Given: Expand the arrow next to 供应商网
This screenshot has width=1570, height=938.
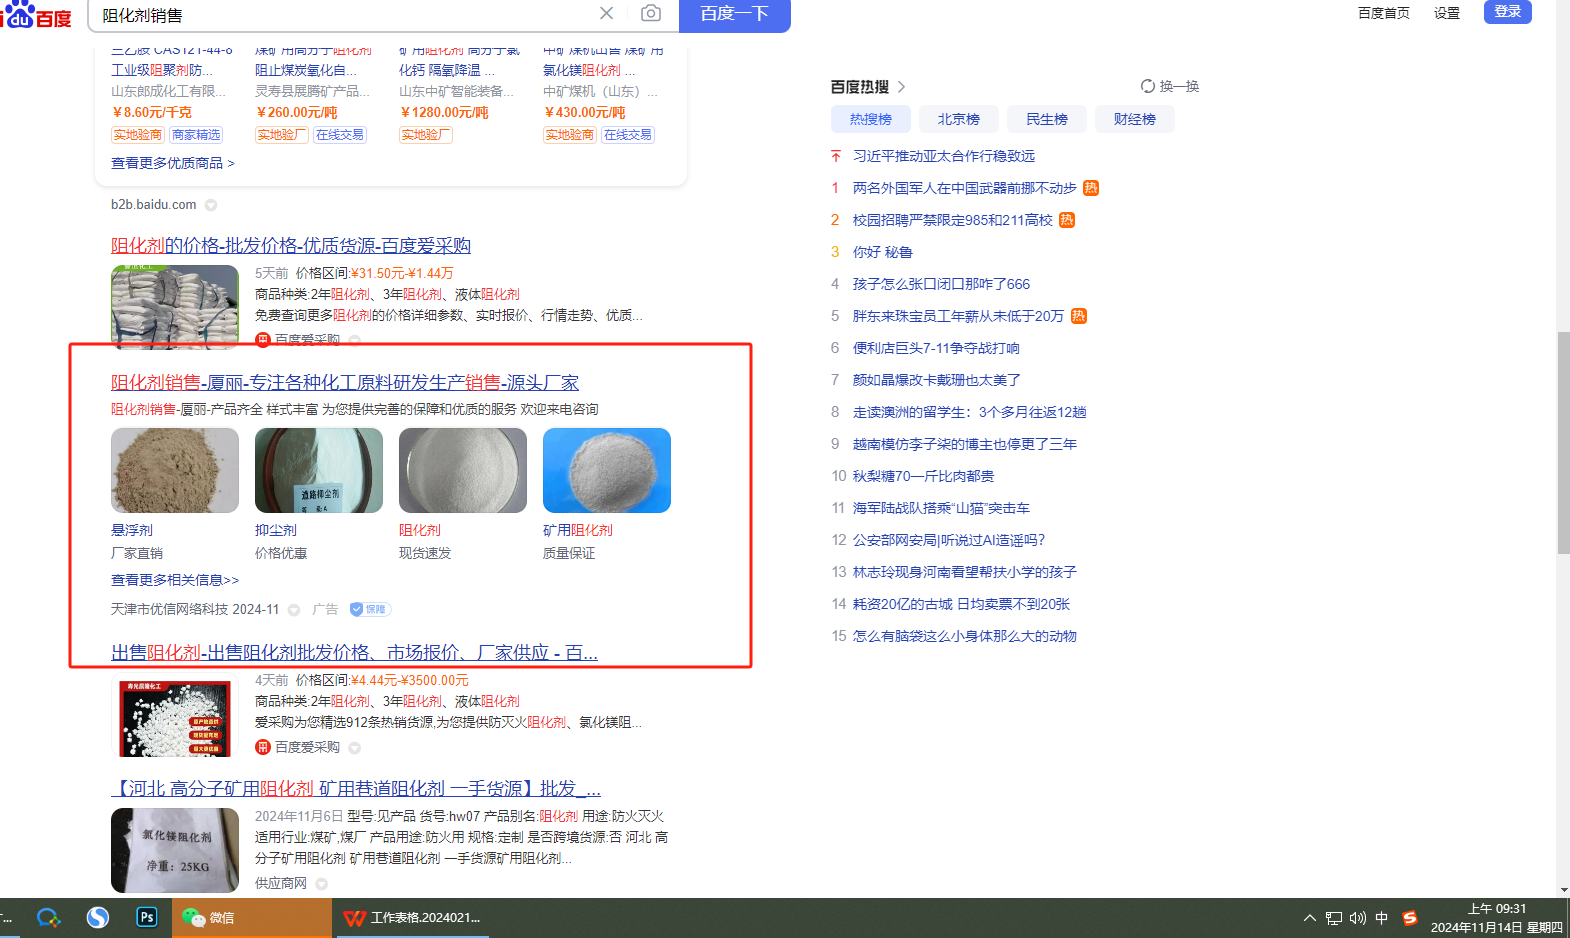Looking at the screenshot, I should click(x=321, y=884).
